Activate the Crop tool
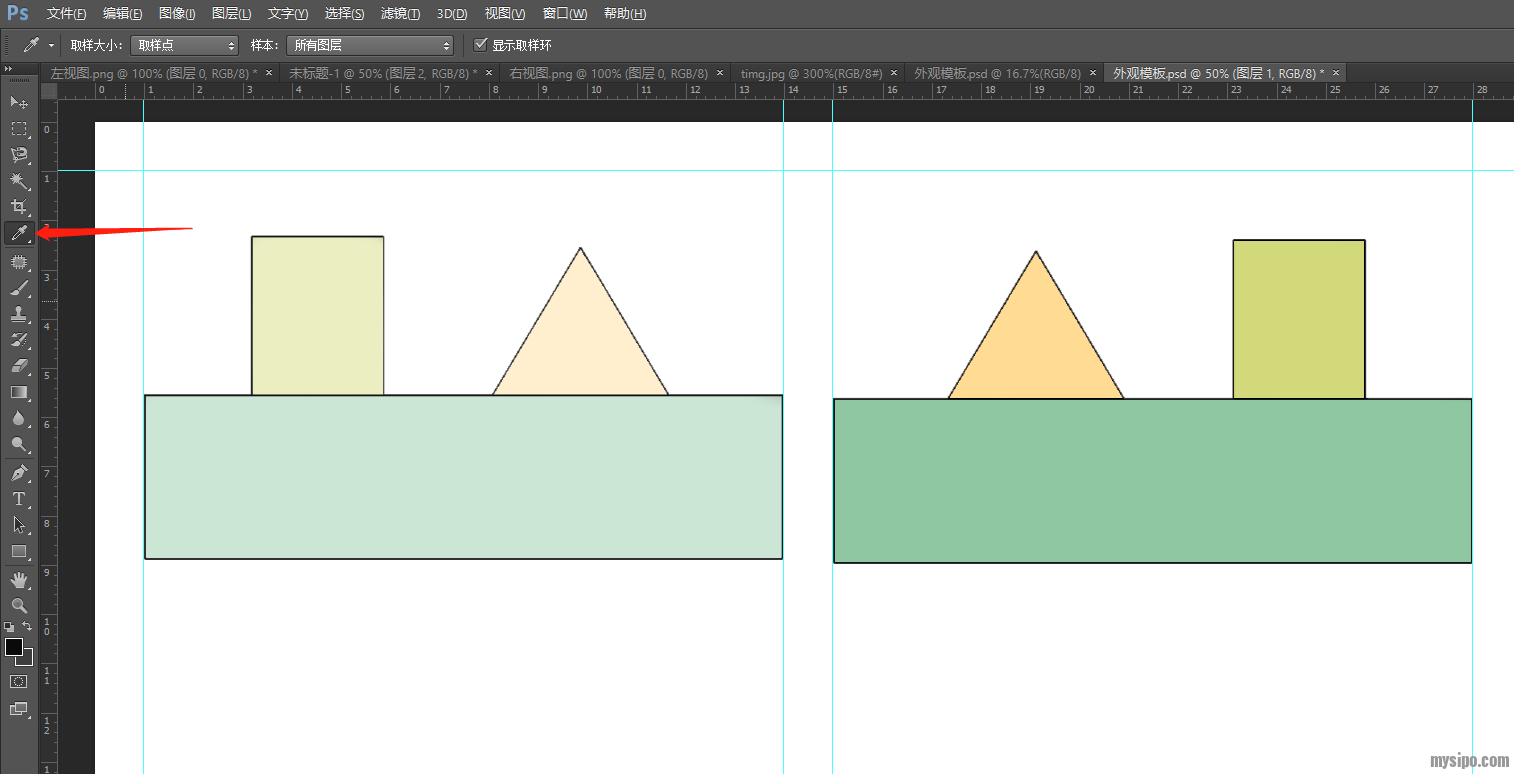Image resolution: width=1514 pixels, height=774 pixels. 18,207
